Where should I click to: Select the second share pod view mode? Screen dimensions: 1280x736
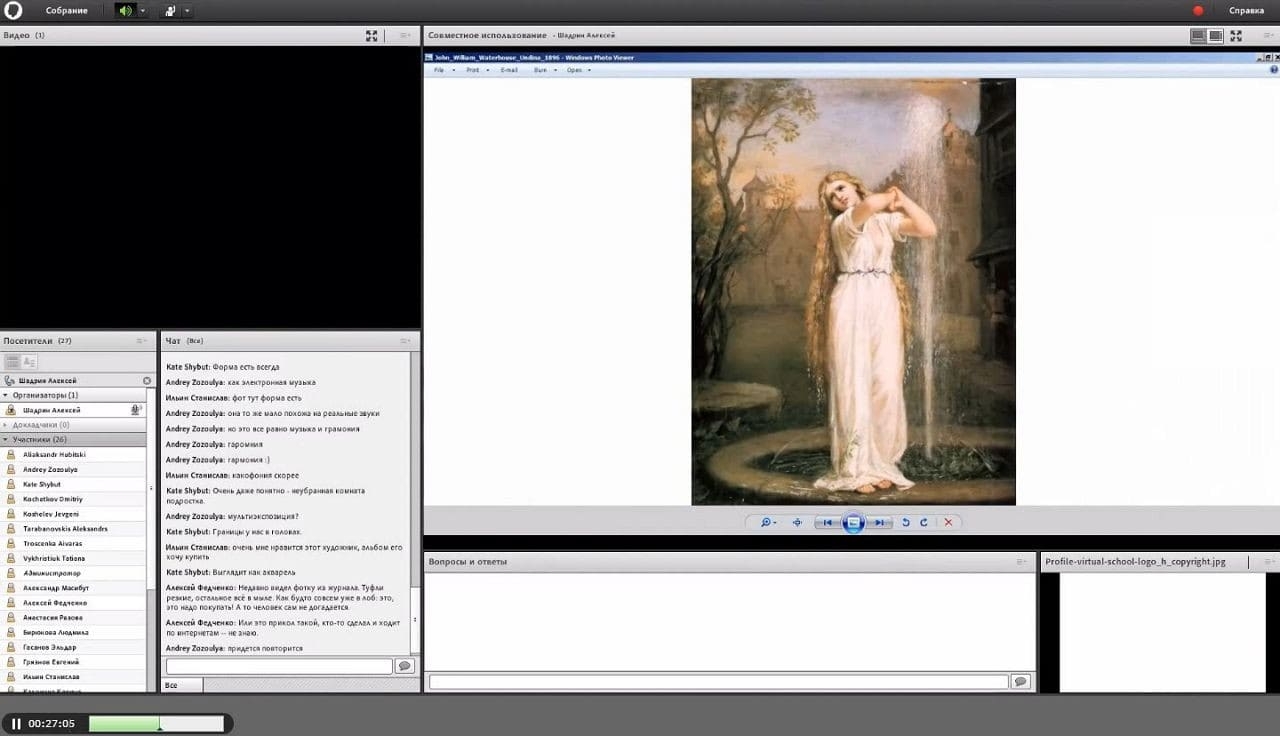click(1215, 35)
